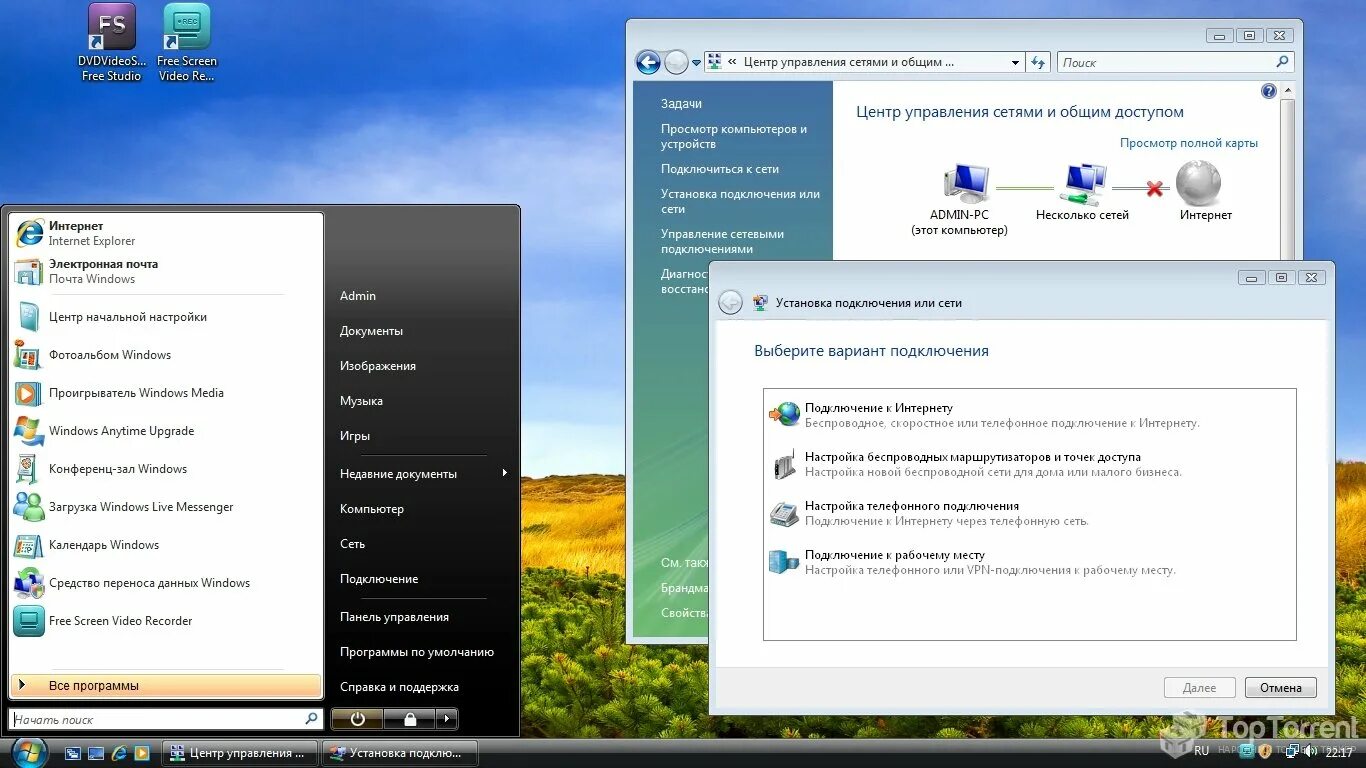The image size is (1366, 768).
Task: Start Проигрыватель Windows Media
Action: pyautogui.click(x=166, y=393)
